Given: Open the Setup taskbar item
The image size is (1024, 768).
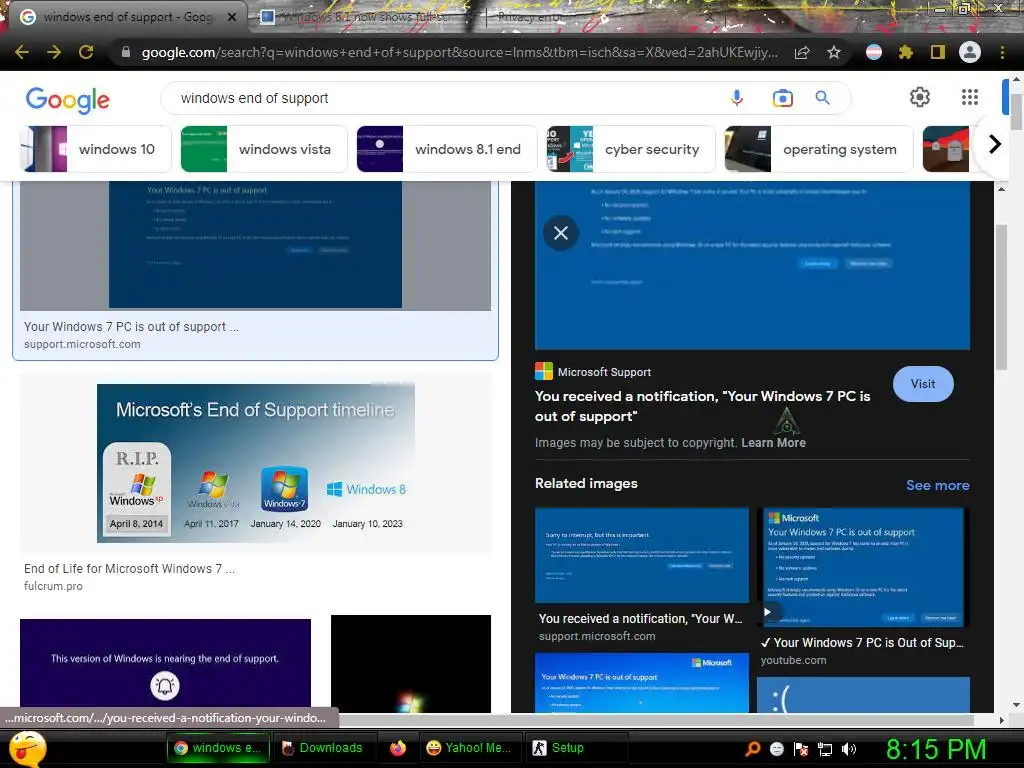Looking at the screenshot, I should [576, 748].
